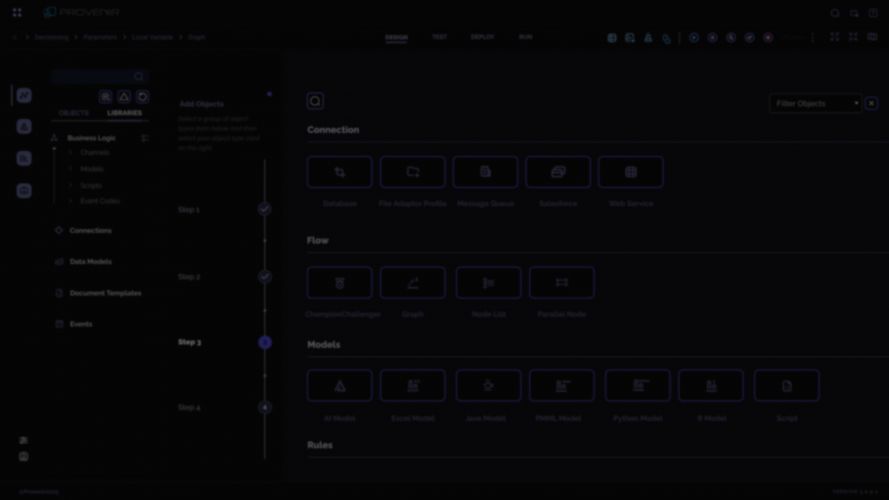Expand the Channels tree item
This screenshot has height=500, width=889.
pos(70,153)
